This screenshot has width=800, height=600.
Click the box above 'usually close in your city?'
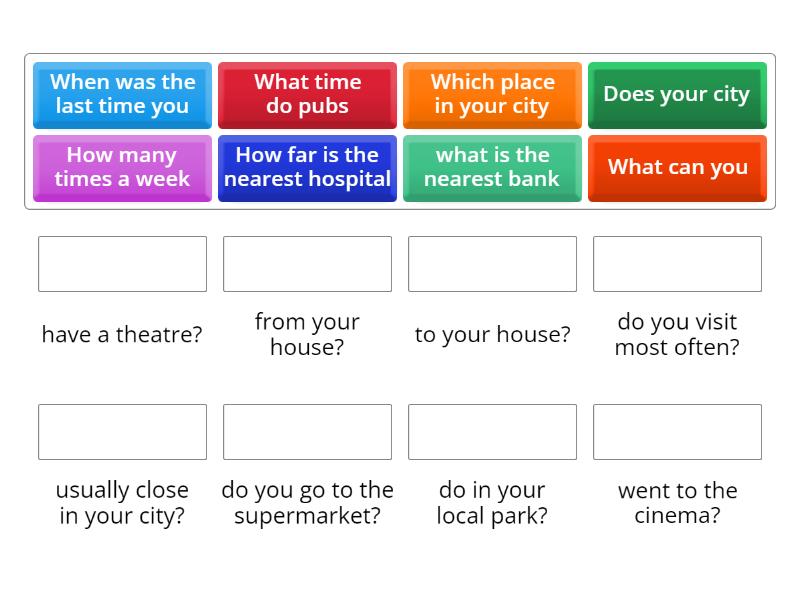coord(122,432)
